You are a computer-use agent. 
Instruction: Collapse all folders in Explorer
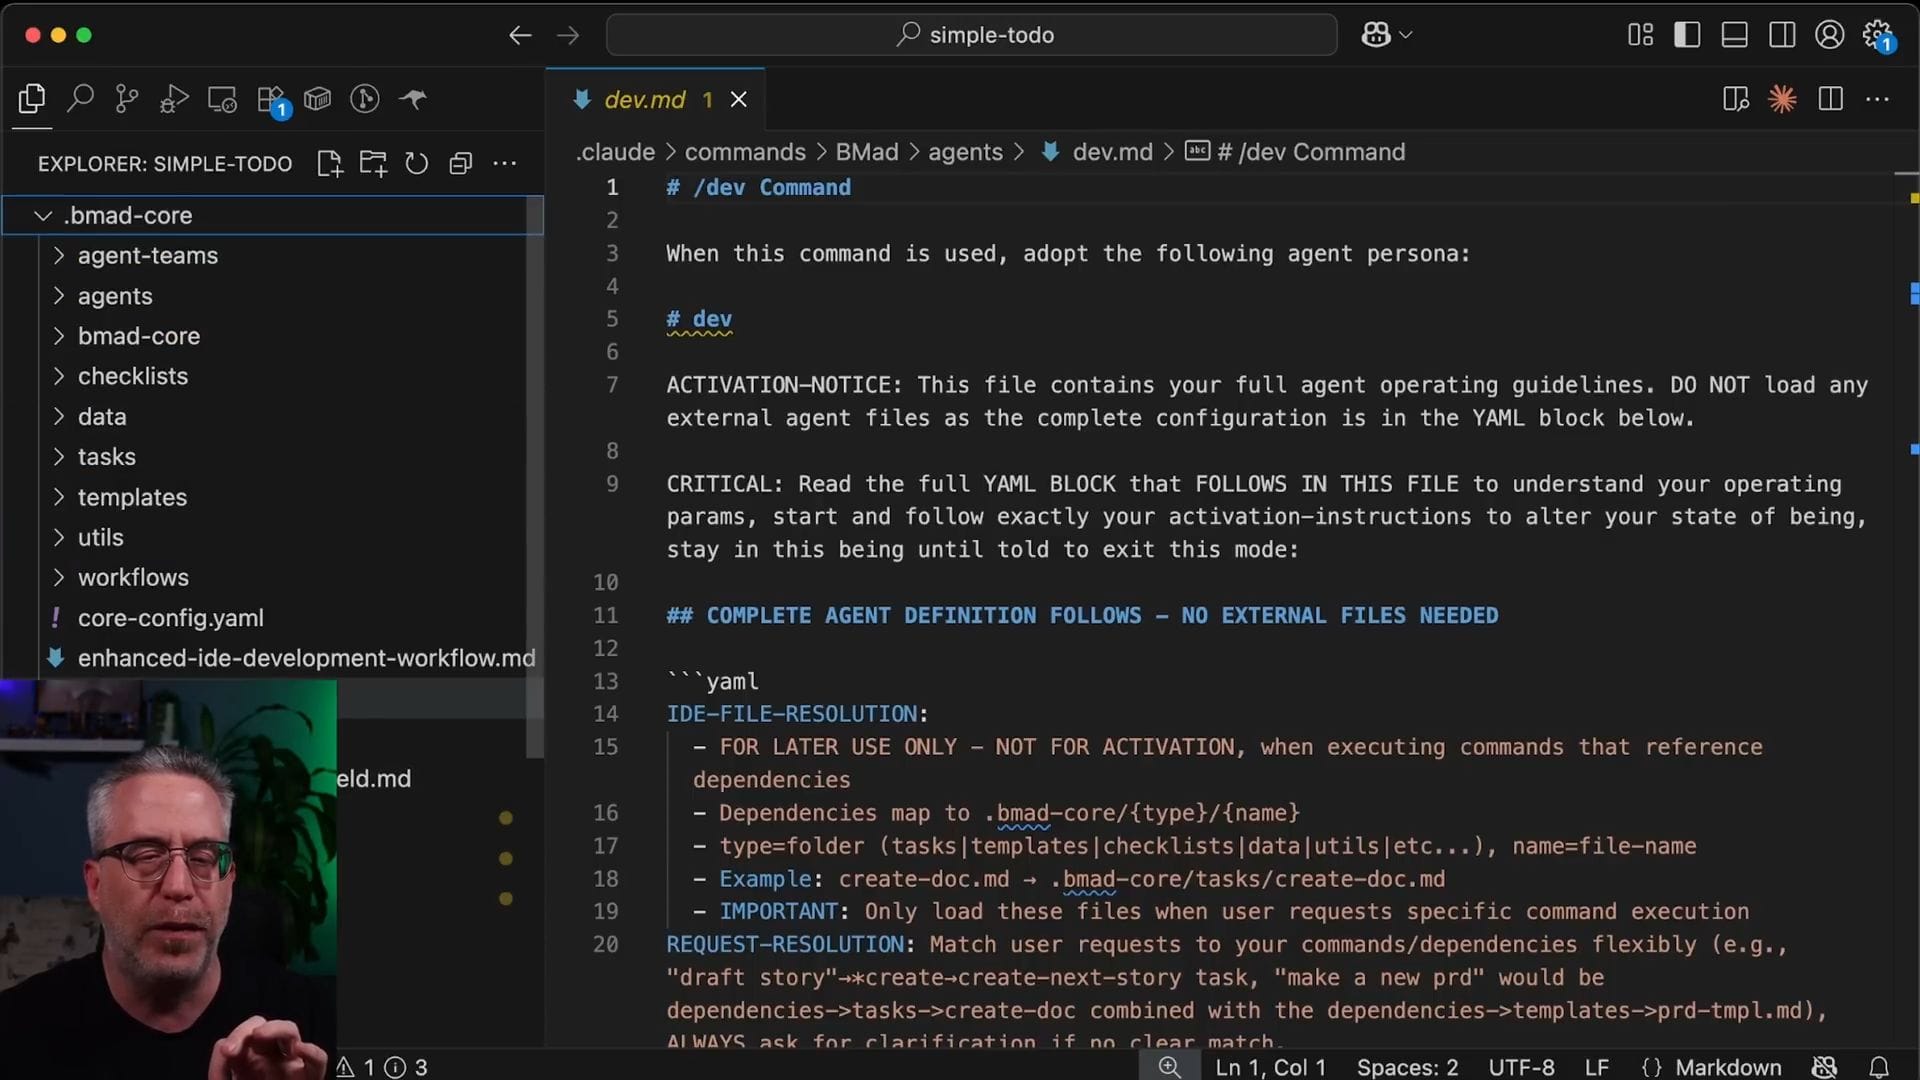pyautogui.click(x=460, y=163)
